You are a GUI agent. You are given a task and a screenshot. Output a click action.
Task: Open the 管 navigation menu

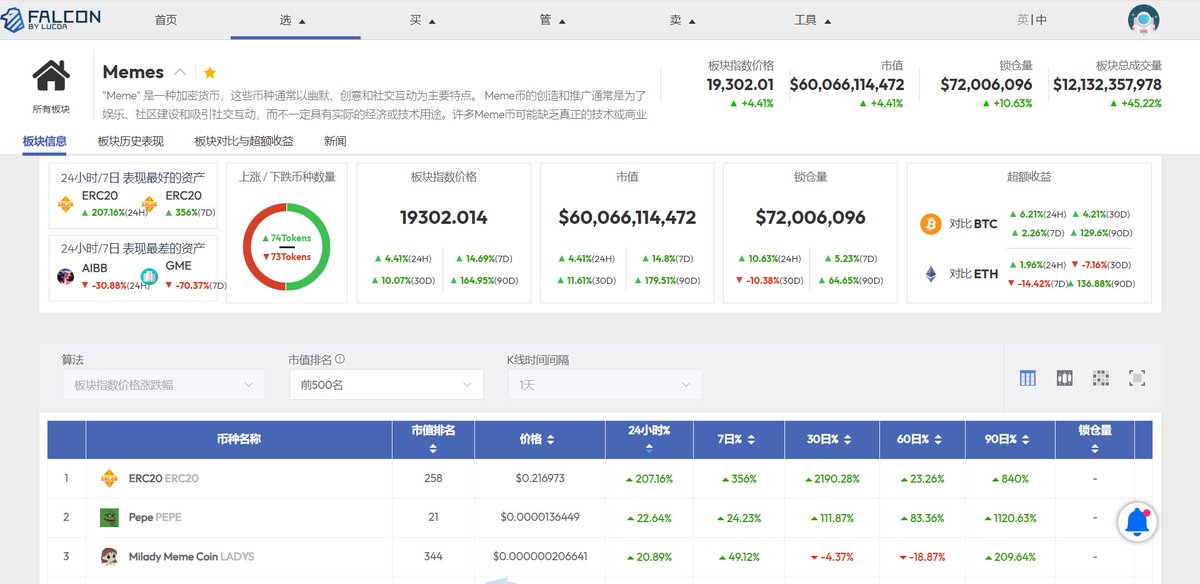[552, 20]
